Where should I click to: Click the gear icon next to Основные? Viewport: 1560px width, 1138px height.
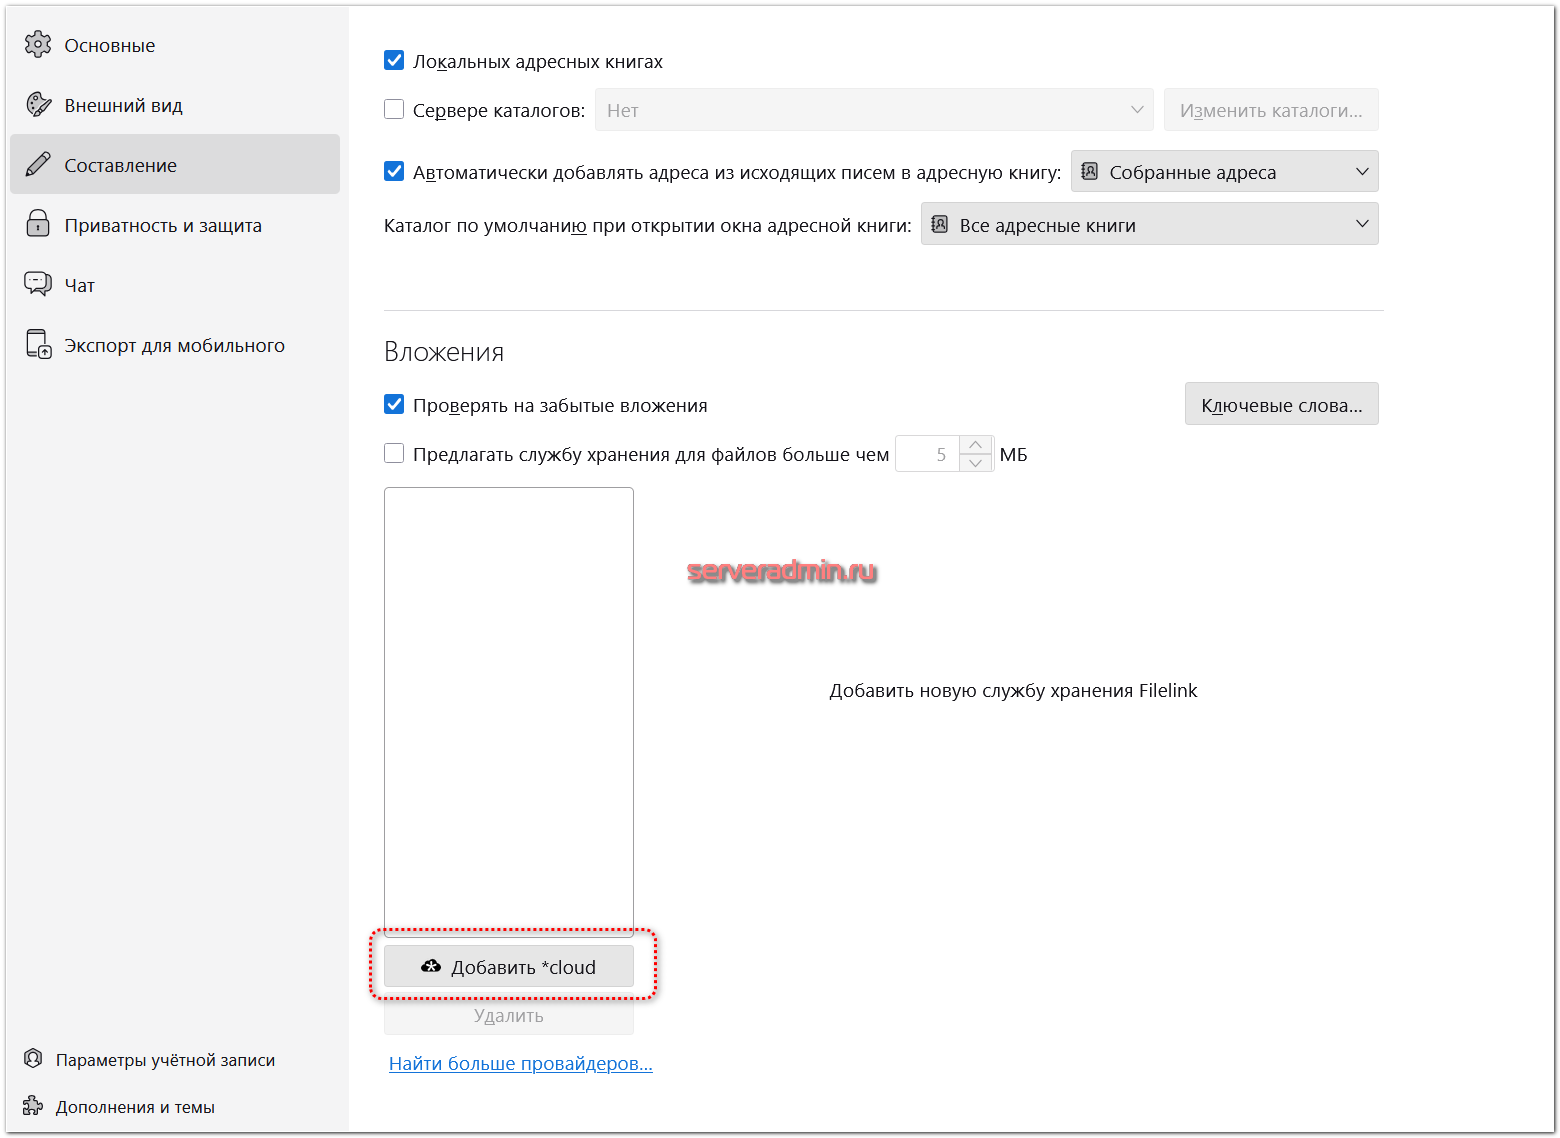(x=38, y=45)
